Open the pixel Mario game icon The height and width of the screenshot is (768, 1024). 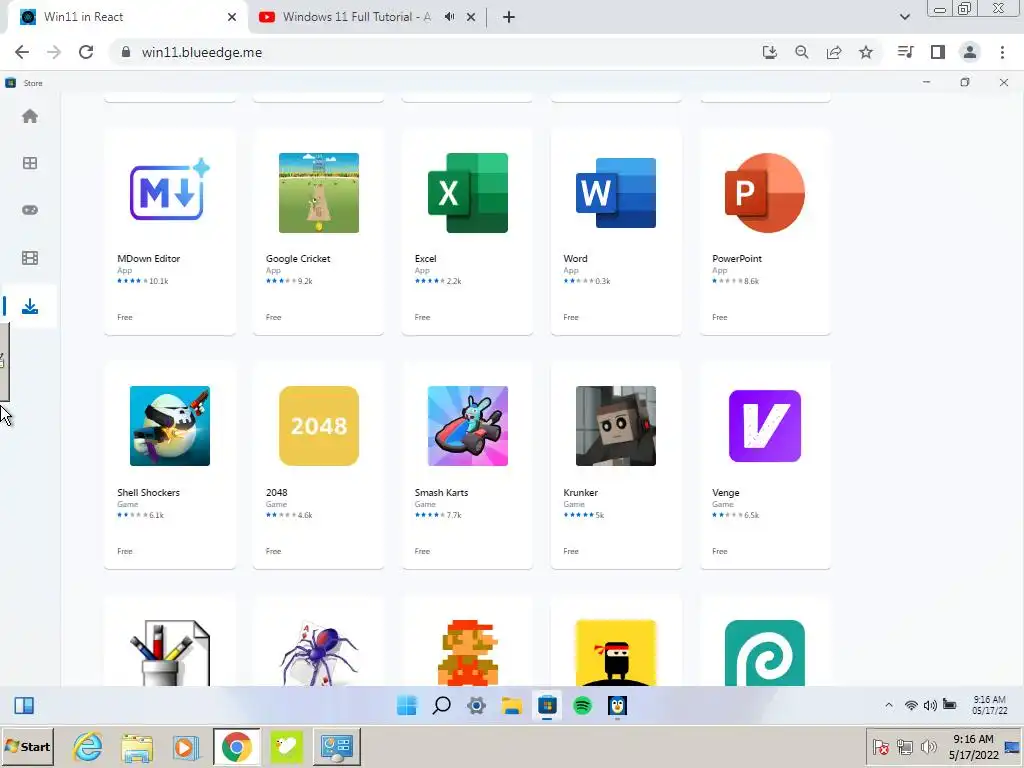click(468, 652)
